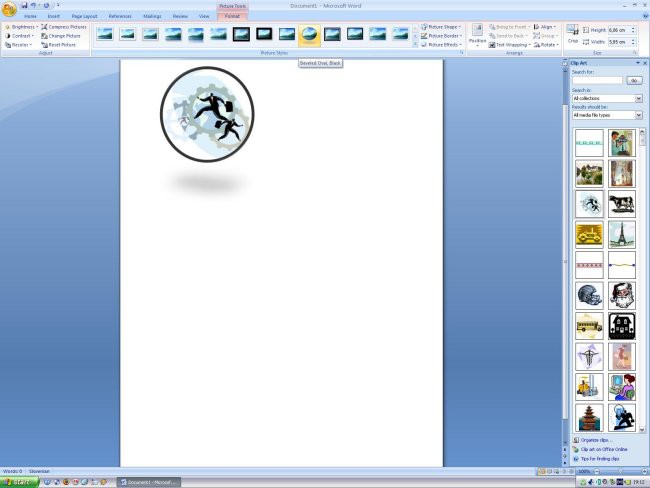Insert the pagoda clip art
The image size is (650, 488).
pos(589,418)
